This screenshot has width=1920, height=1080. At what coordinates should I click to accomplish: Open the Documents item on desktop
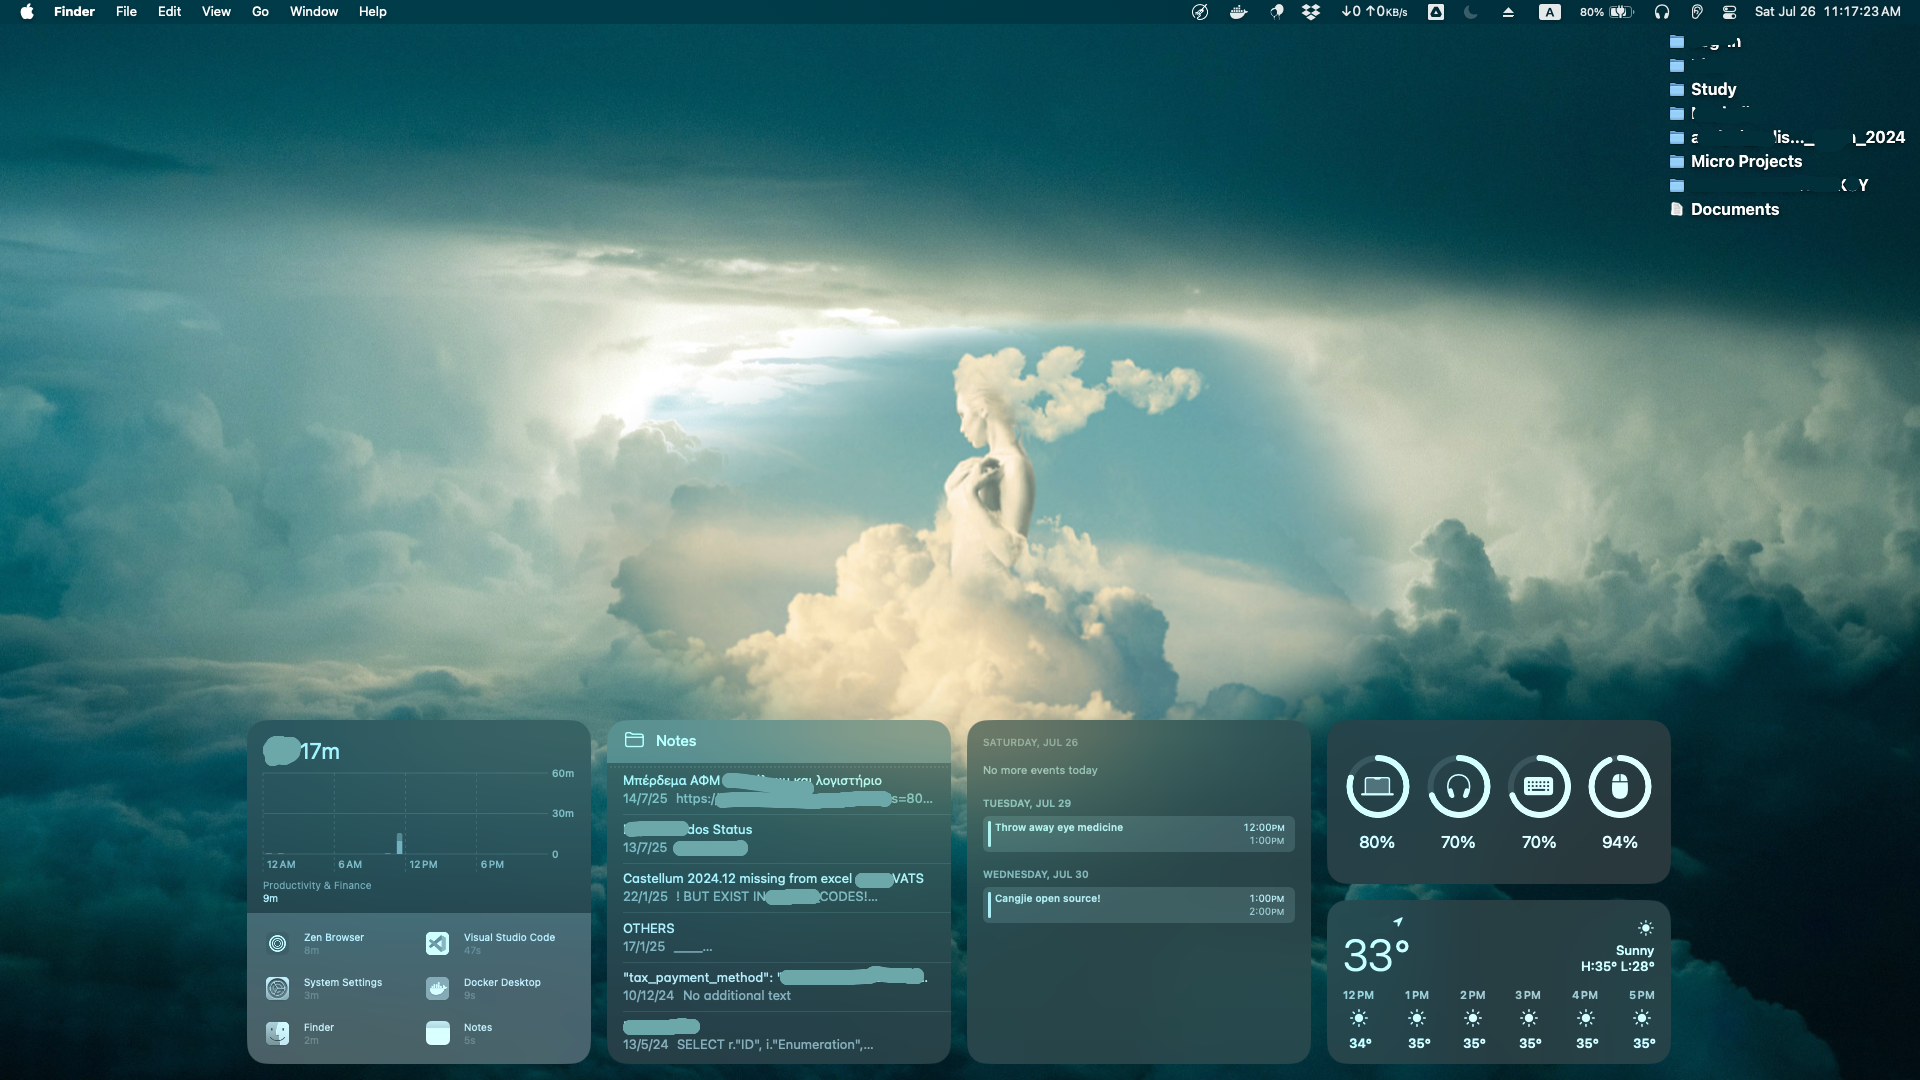[x=1725, y=209]
